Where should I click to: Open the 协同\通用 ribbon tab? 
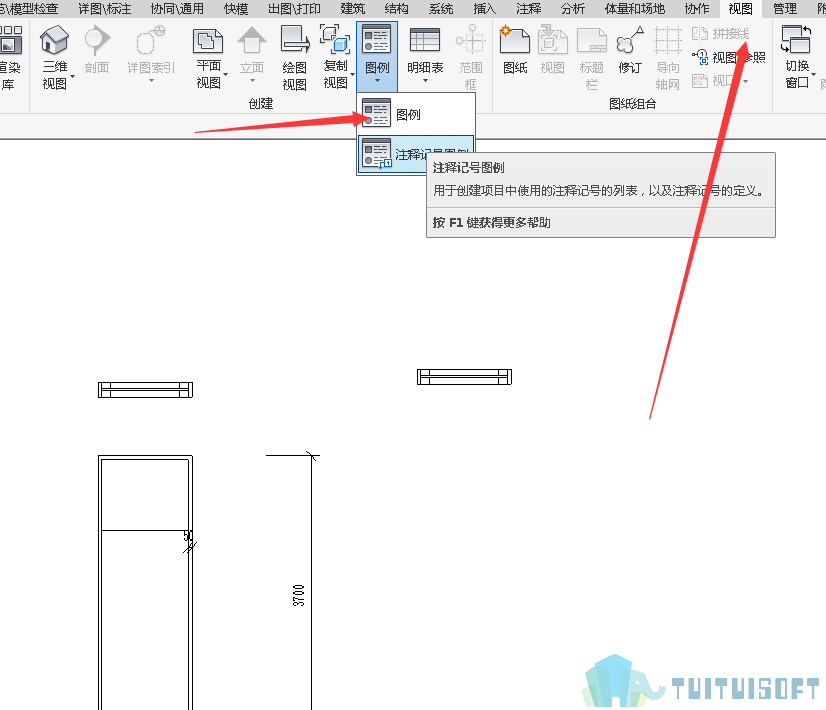(177, 8)
